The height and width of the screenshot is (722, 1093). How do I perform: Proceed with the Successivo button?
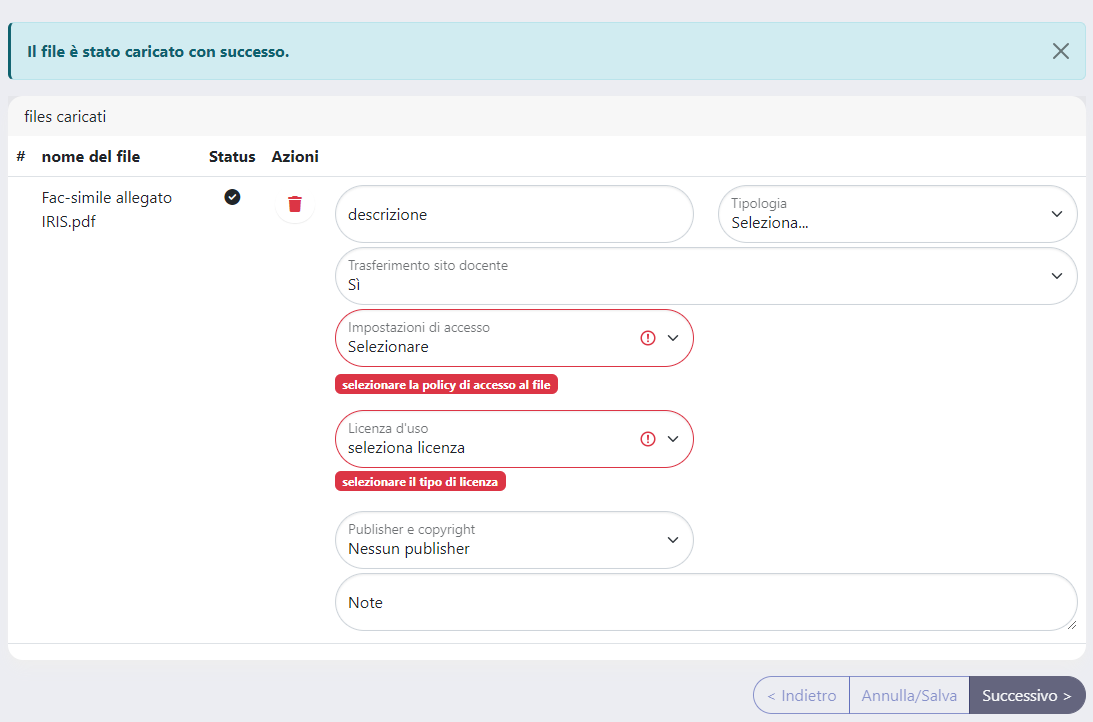pyautogui.click(x=1026, y=695)
